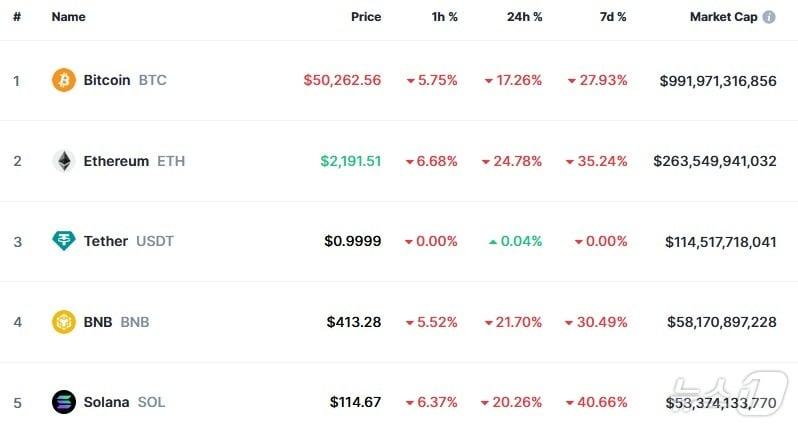The width and height of the screenshot is (798, 428).
Task: Click the Tether coin logo icon
Action: [64, 241]
